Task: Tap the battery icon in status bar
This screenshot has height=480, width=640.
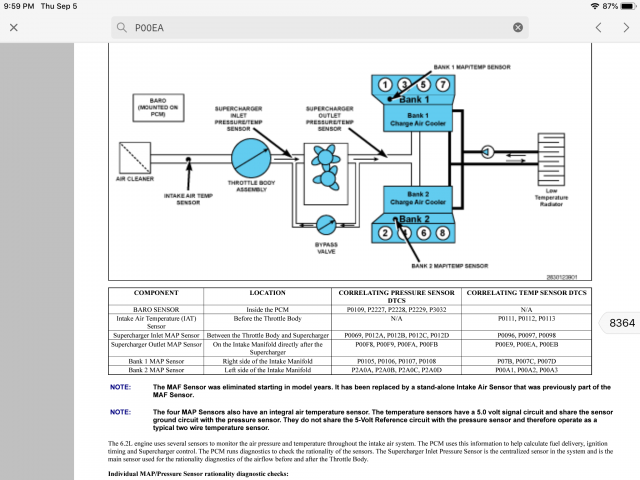Action: coord(625,6)
